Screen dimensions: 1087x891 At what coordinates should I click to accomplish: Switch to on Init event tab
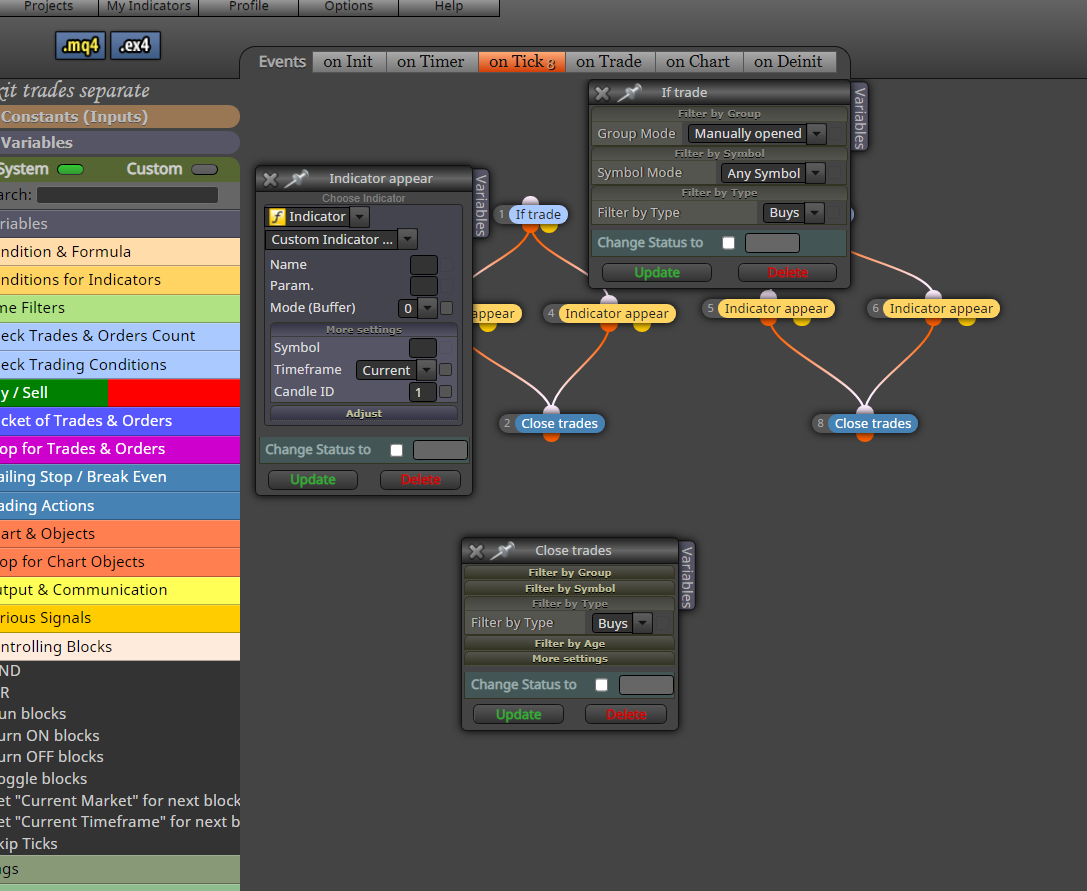point(348,62)
